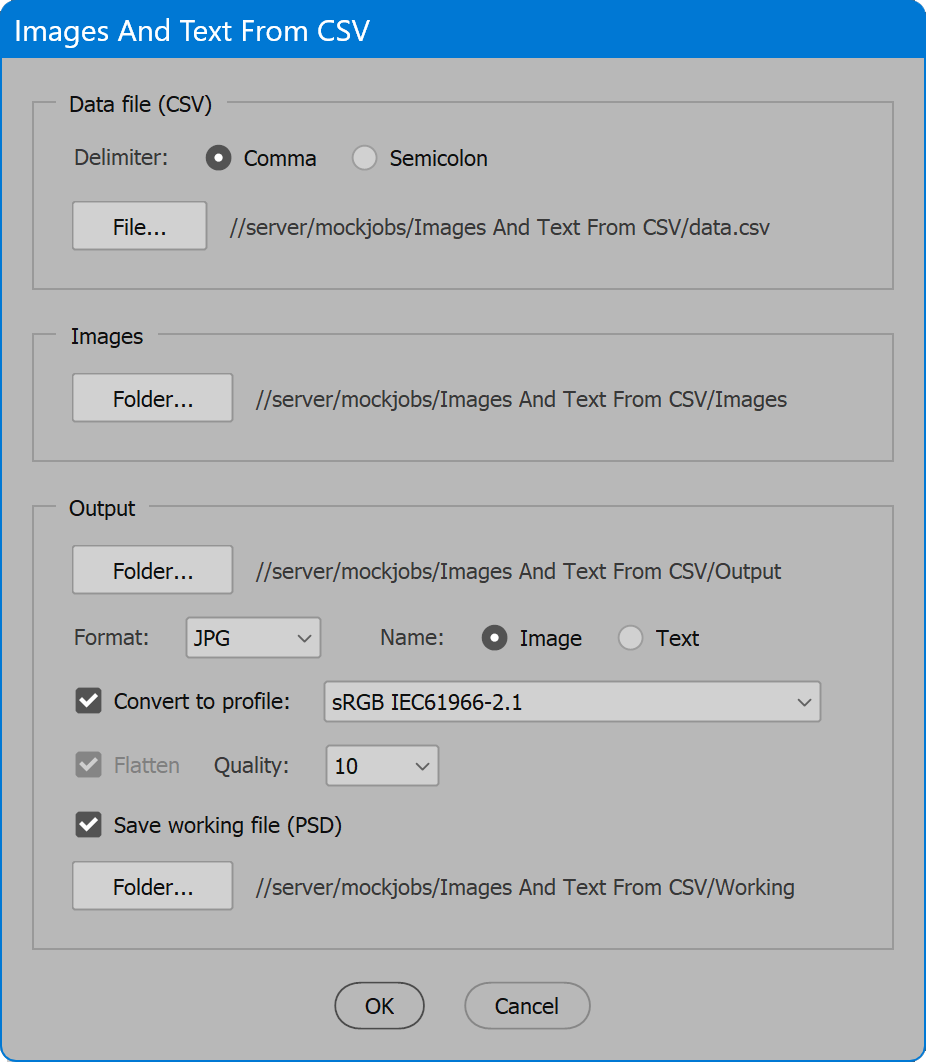
Task: Browse for the Working folder
Action: click(x=152, y=886)
